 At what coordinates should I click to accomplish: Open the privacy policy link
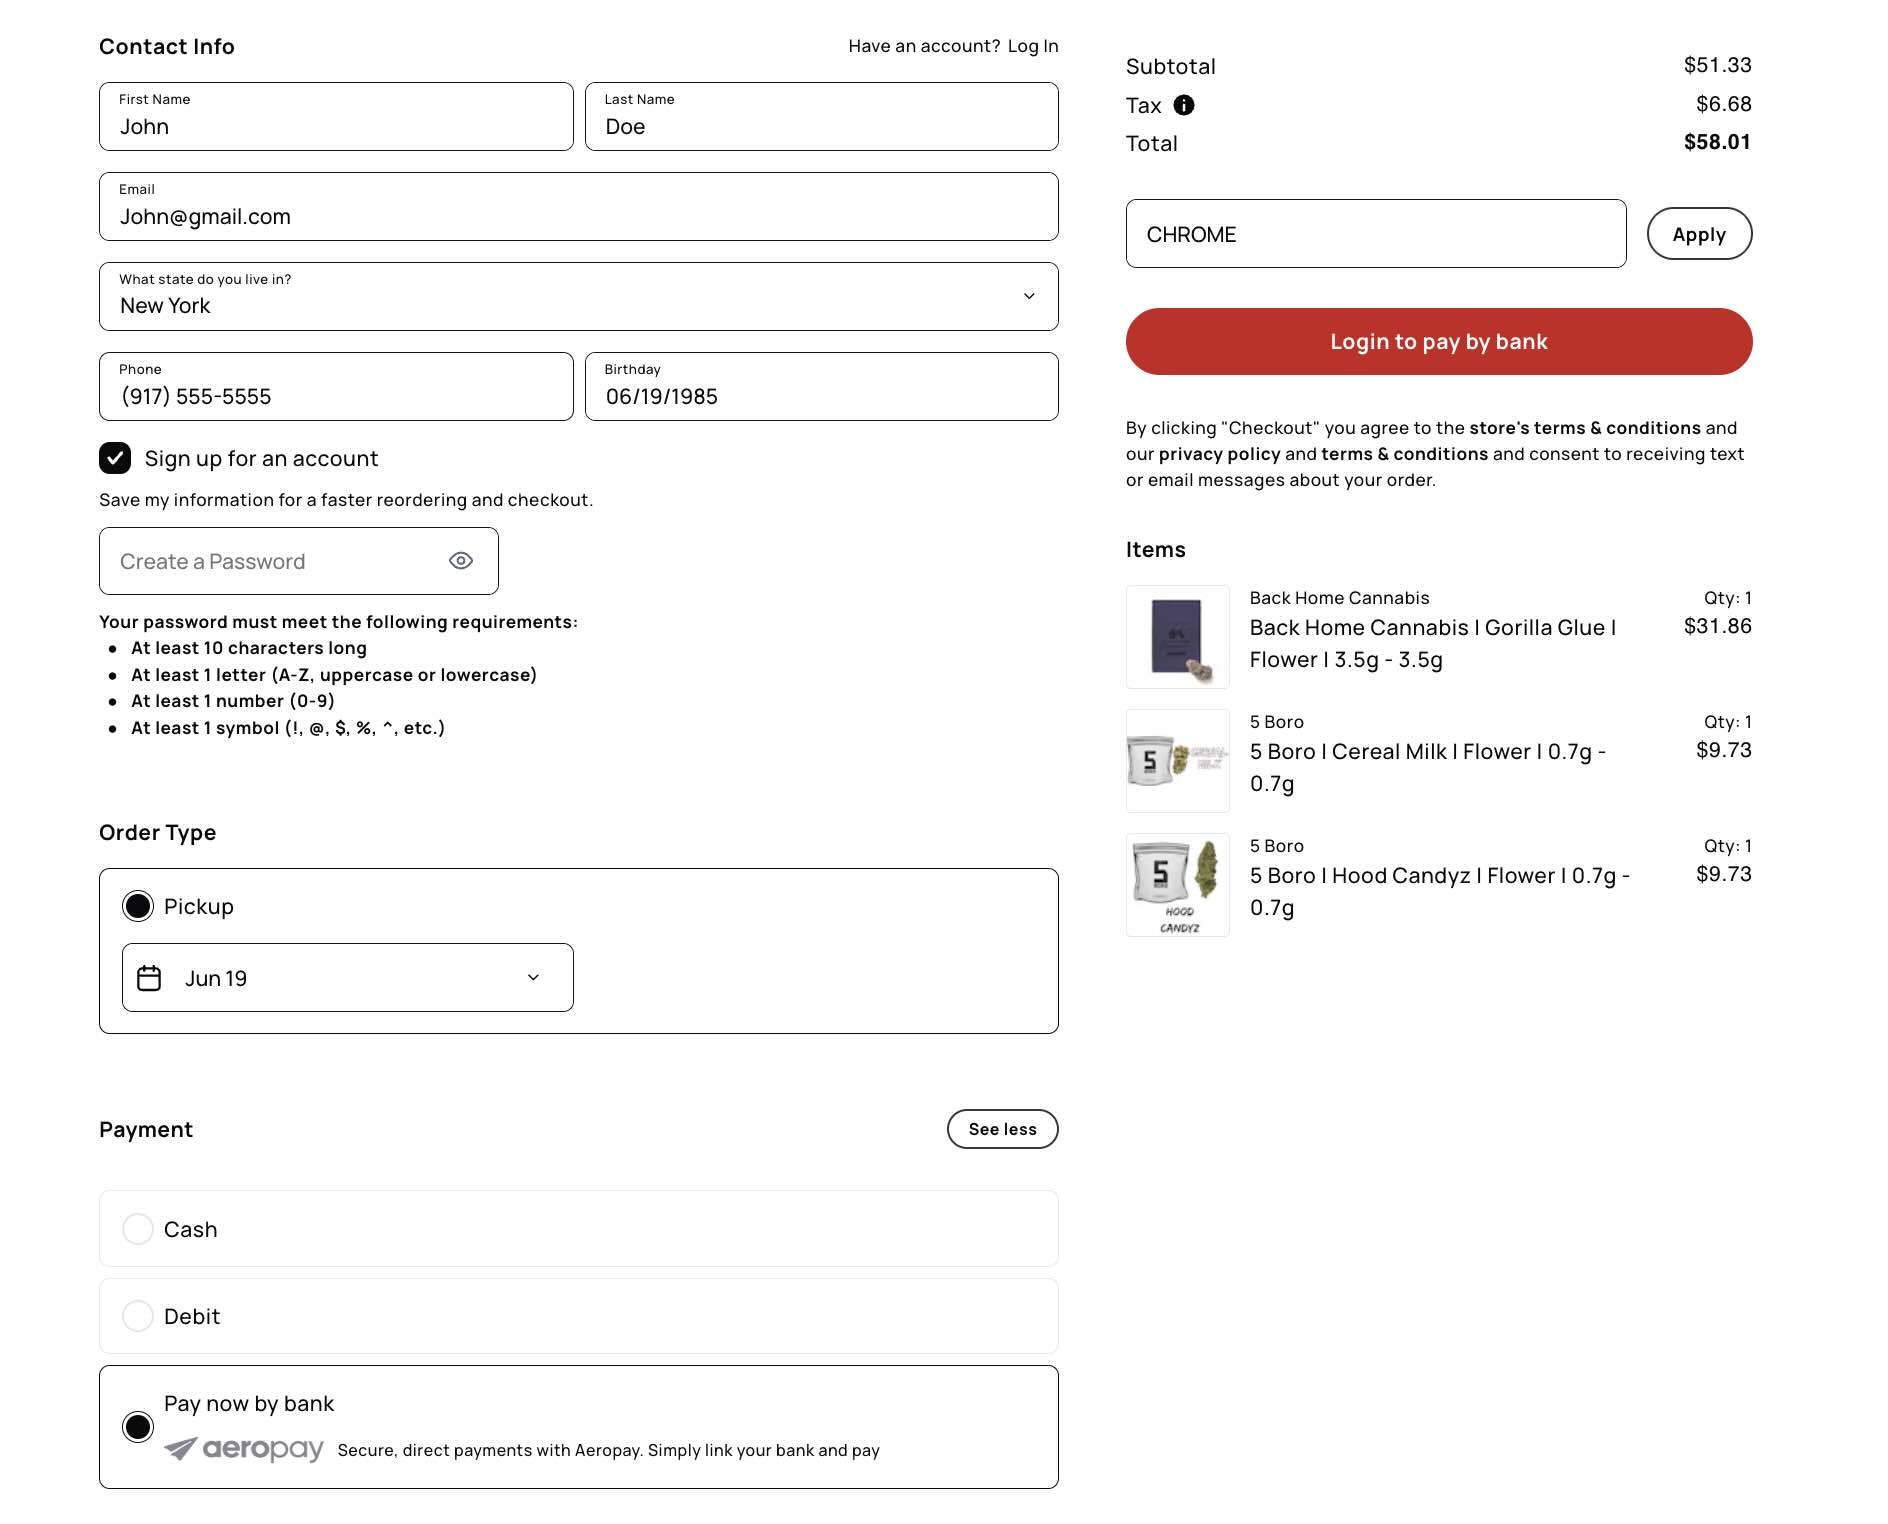[x=1219, y=454]
